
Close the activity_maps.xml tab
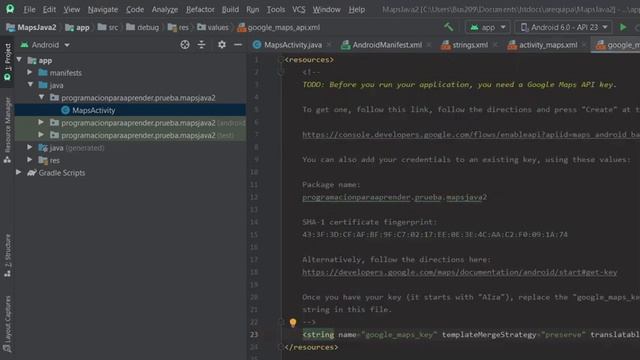coord(584,45)
